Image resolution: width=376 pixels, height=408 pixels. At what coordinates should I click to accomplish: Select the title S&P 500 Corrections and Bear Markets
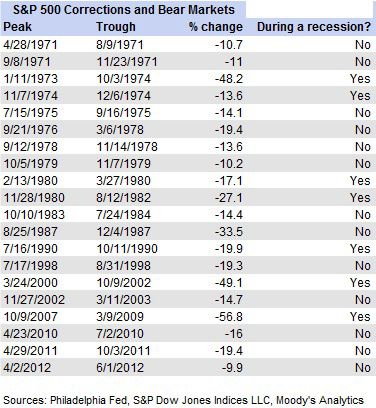124,10
